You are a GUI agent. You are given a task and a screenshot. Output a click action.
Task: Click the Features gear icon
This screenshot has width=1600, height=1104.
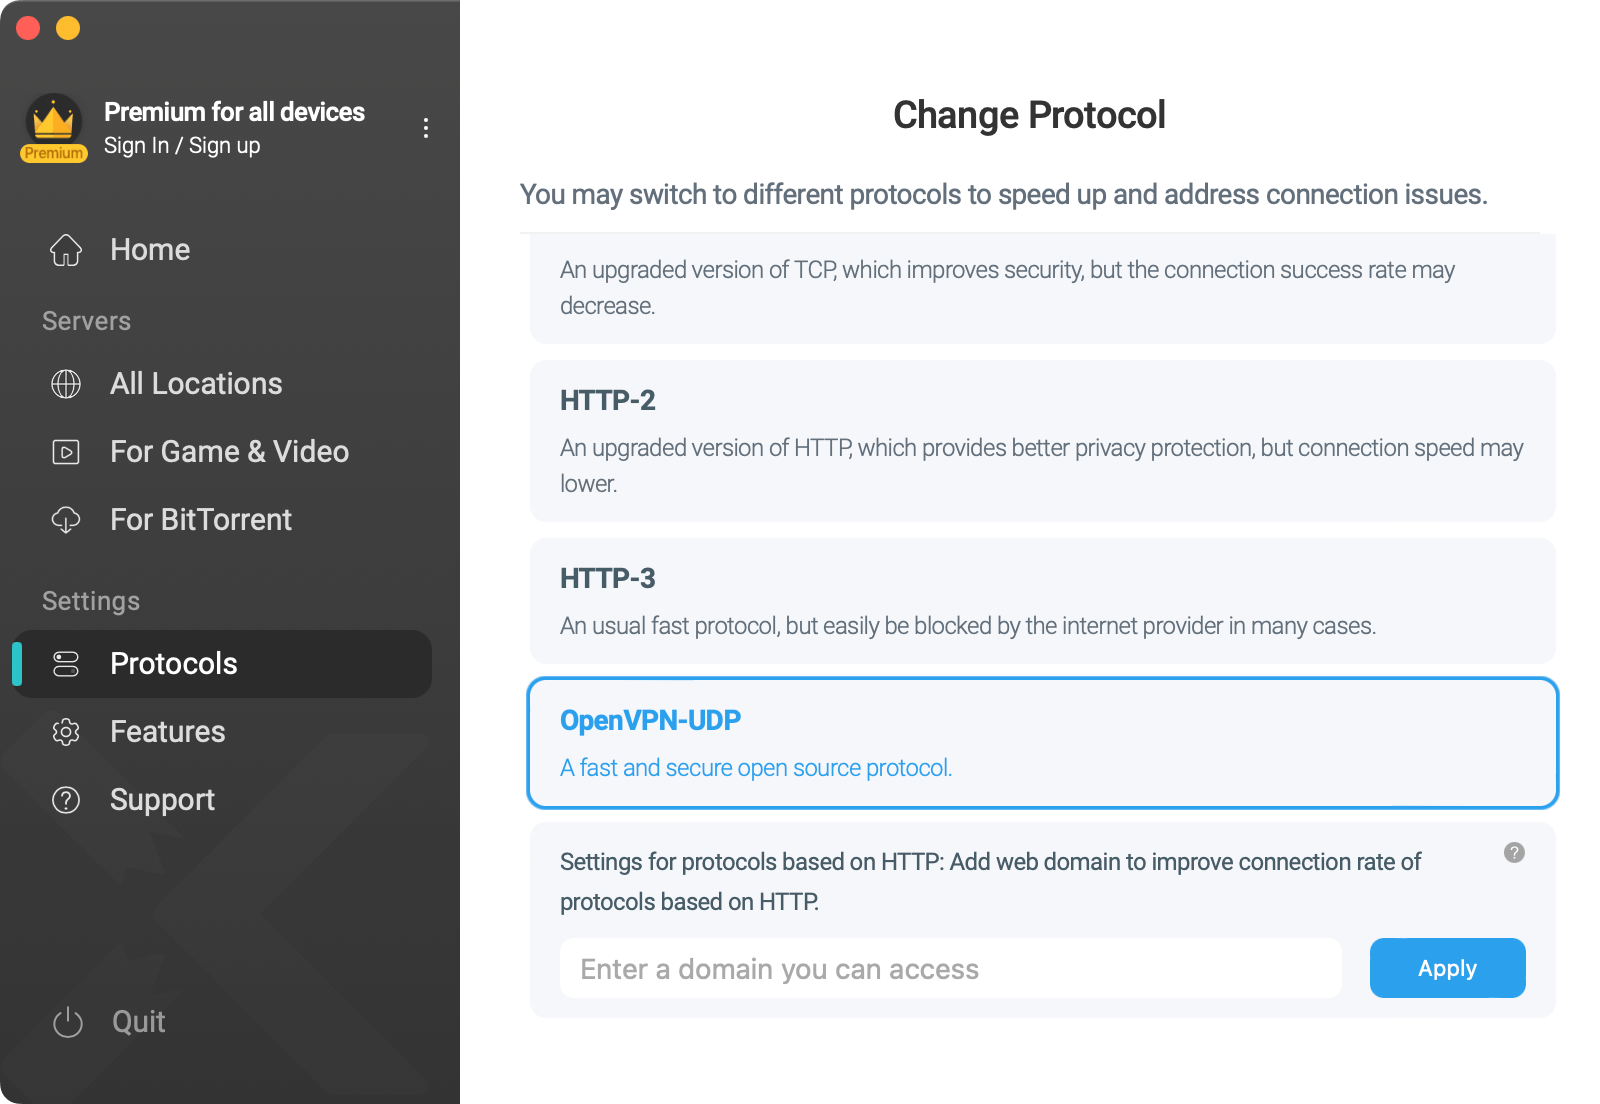pos(66,732)
